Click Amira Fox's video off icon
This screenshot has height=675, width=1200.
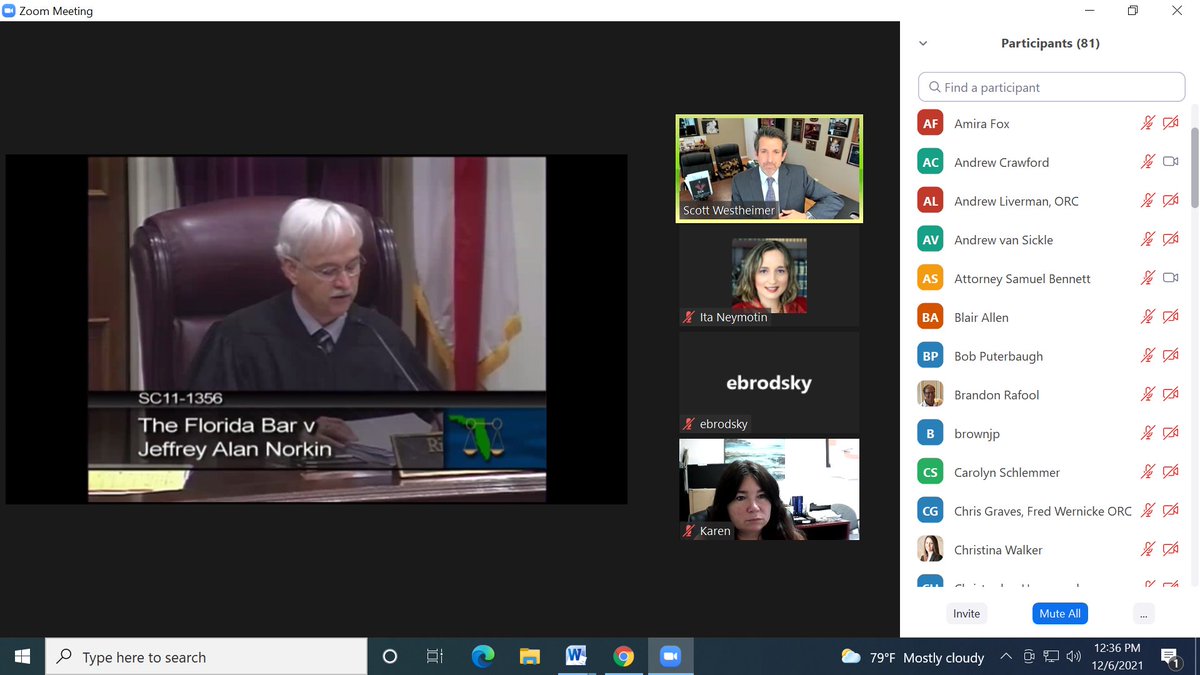(x=1171, y=123)
